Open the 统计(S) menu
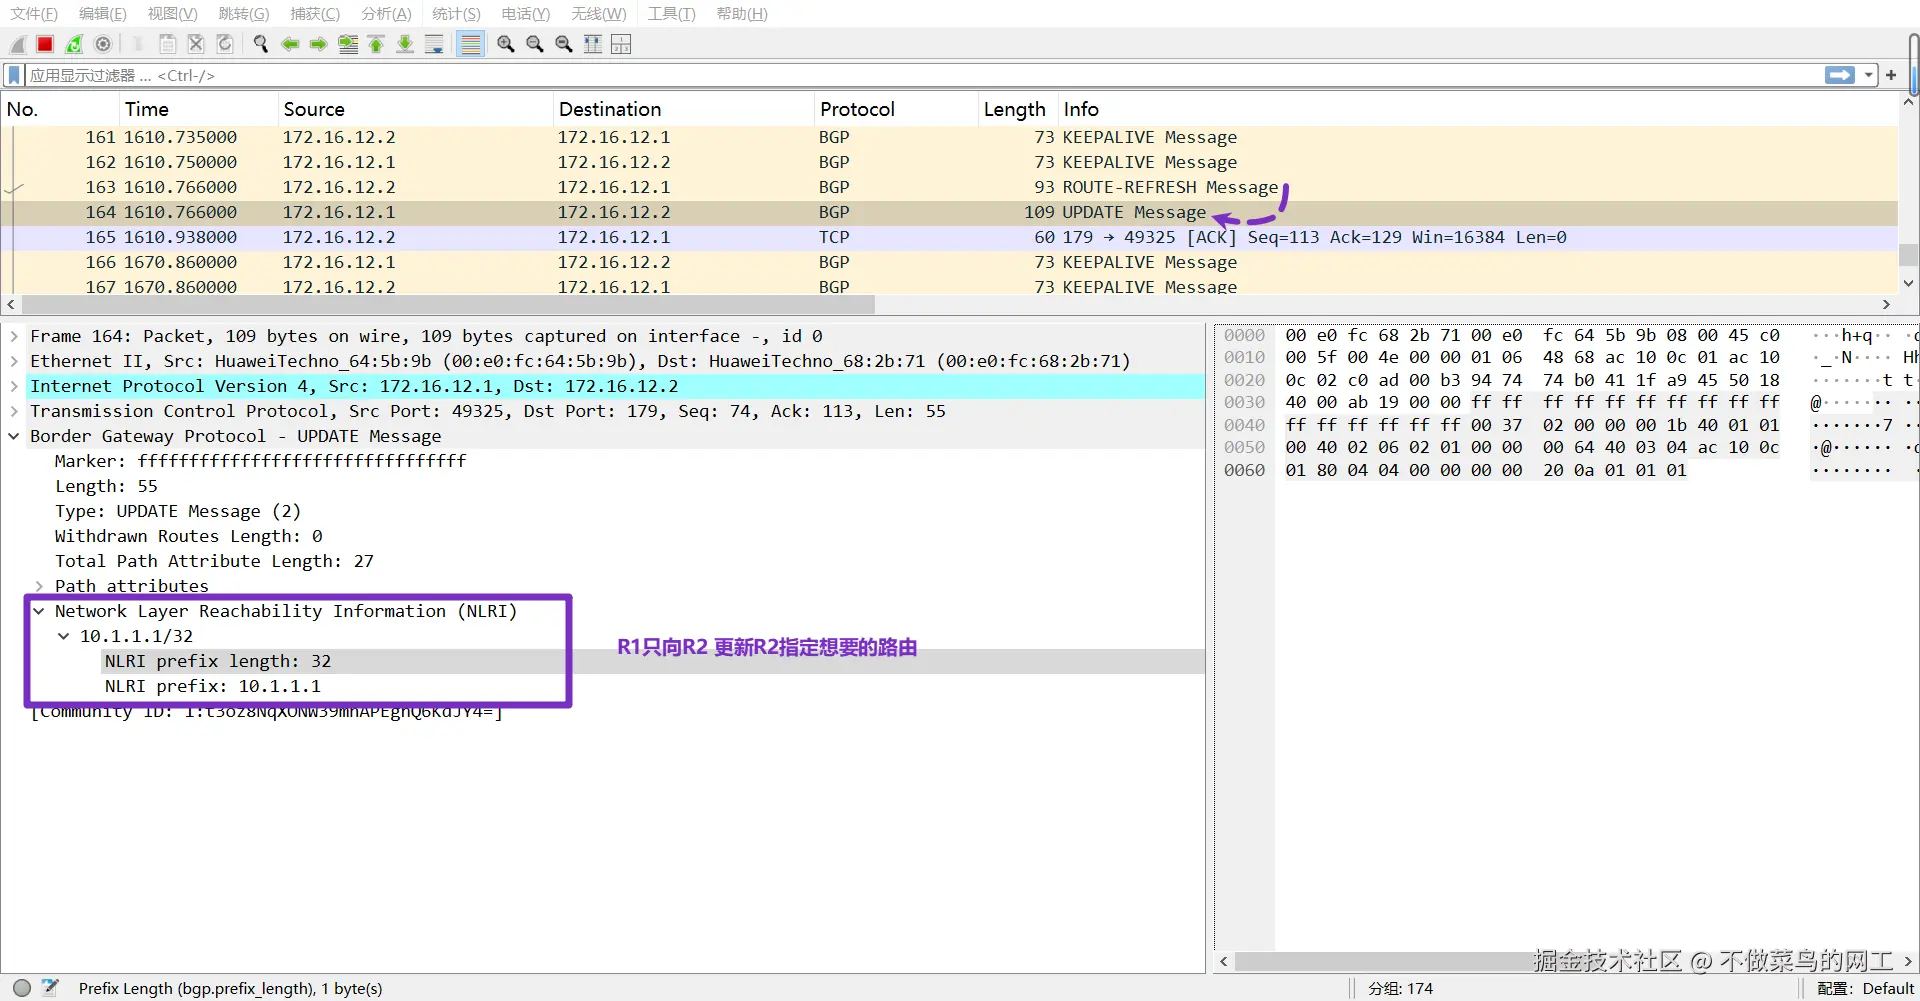This screenshot has width=1920, height=1001. [x=456, y=14]
